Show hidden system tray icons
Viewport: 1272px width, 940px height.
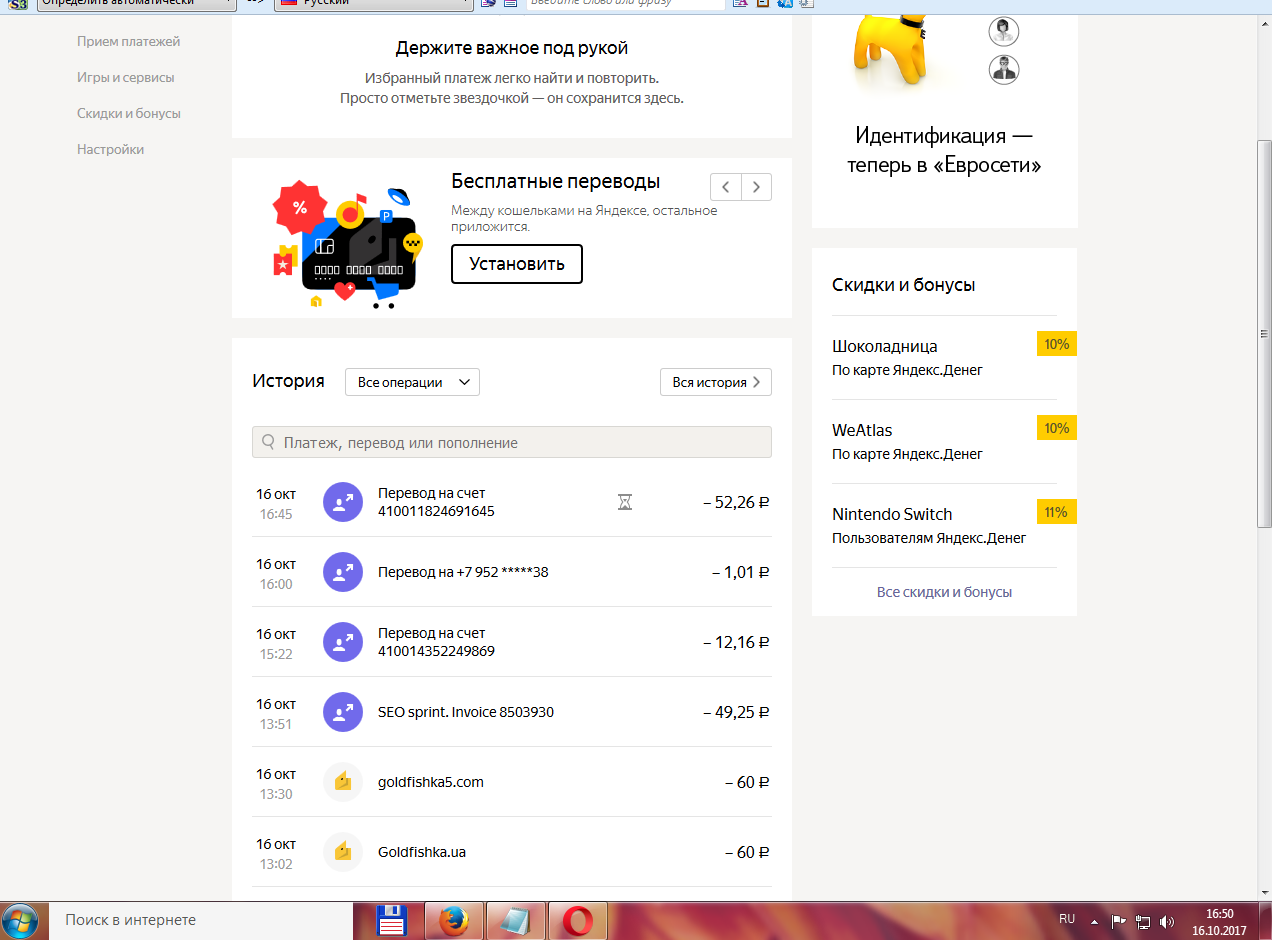[1095, 920]
